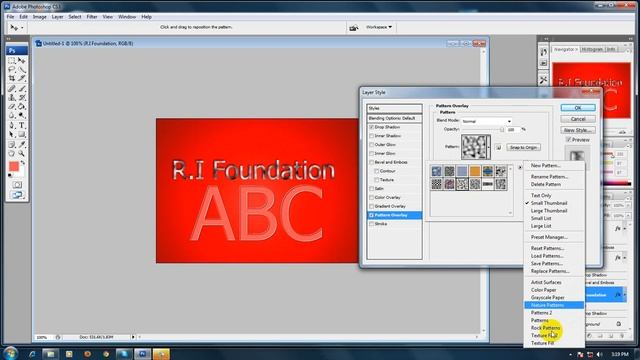Enable Gradient Overlay checkbox
Viewport: 640px width, 360px height.
pyautogui.click(x=371, y=207)
